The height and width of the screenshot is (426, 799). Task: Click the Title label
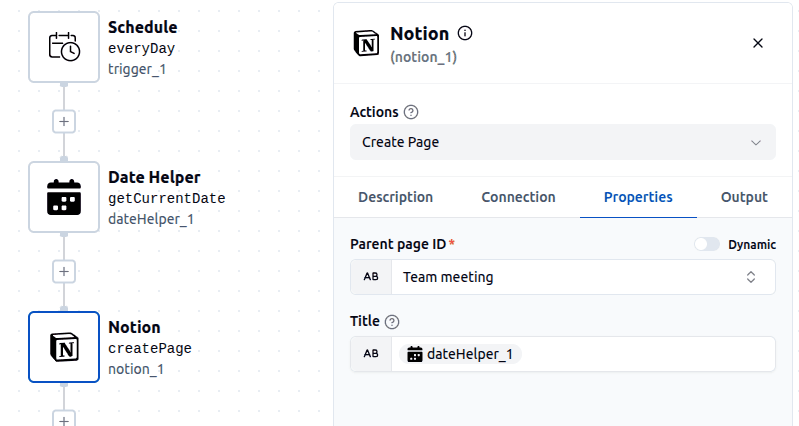(x=365, y=321)
